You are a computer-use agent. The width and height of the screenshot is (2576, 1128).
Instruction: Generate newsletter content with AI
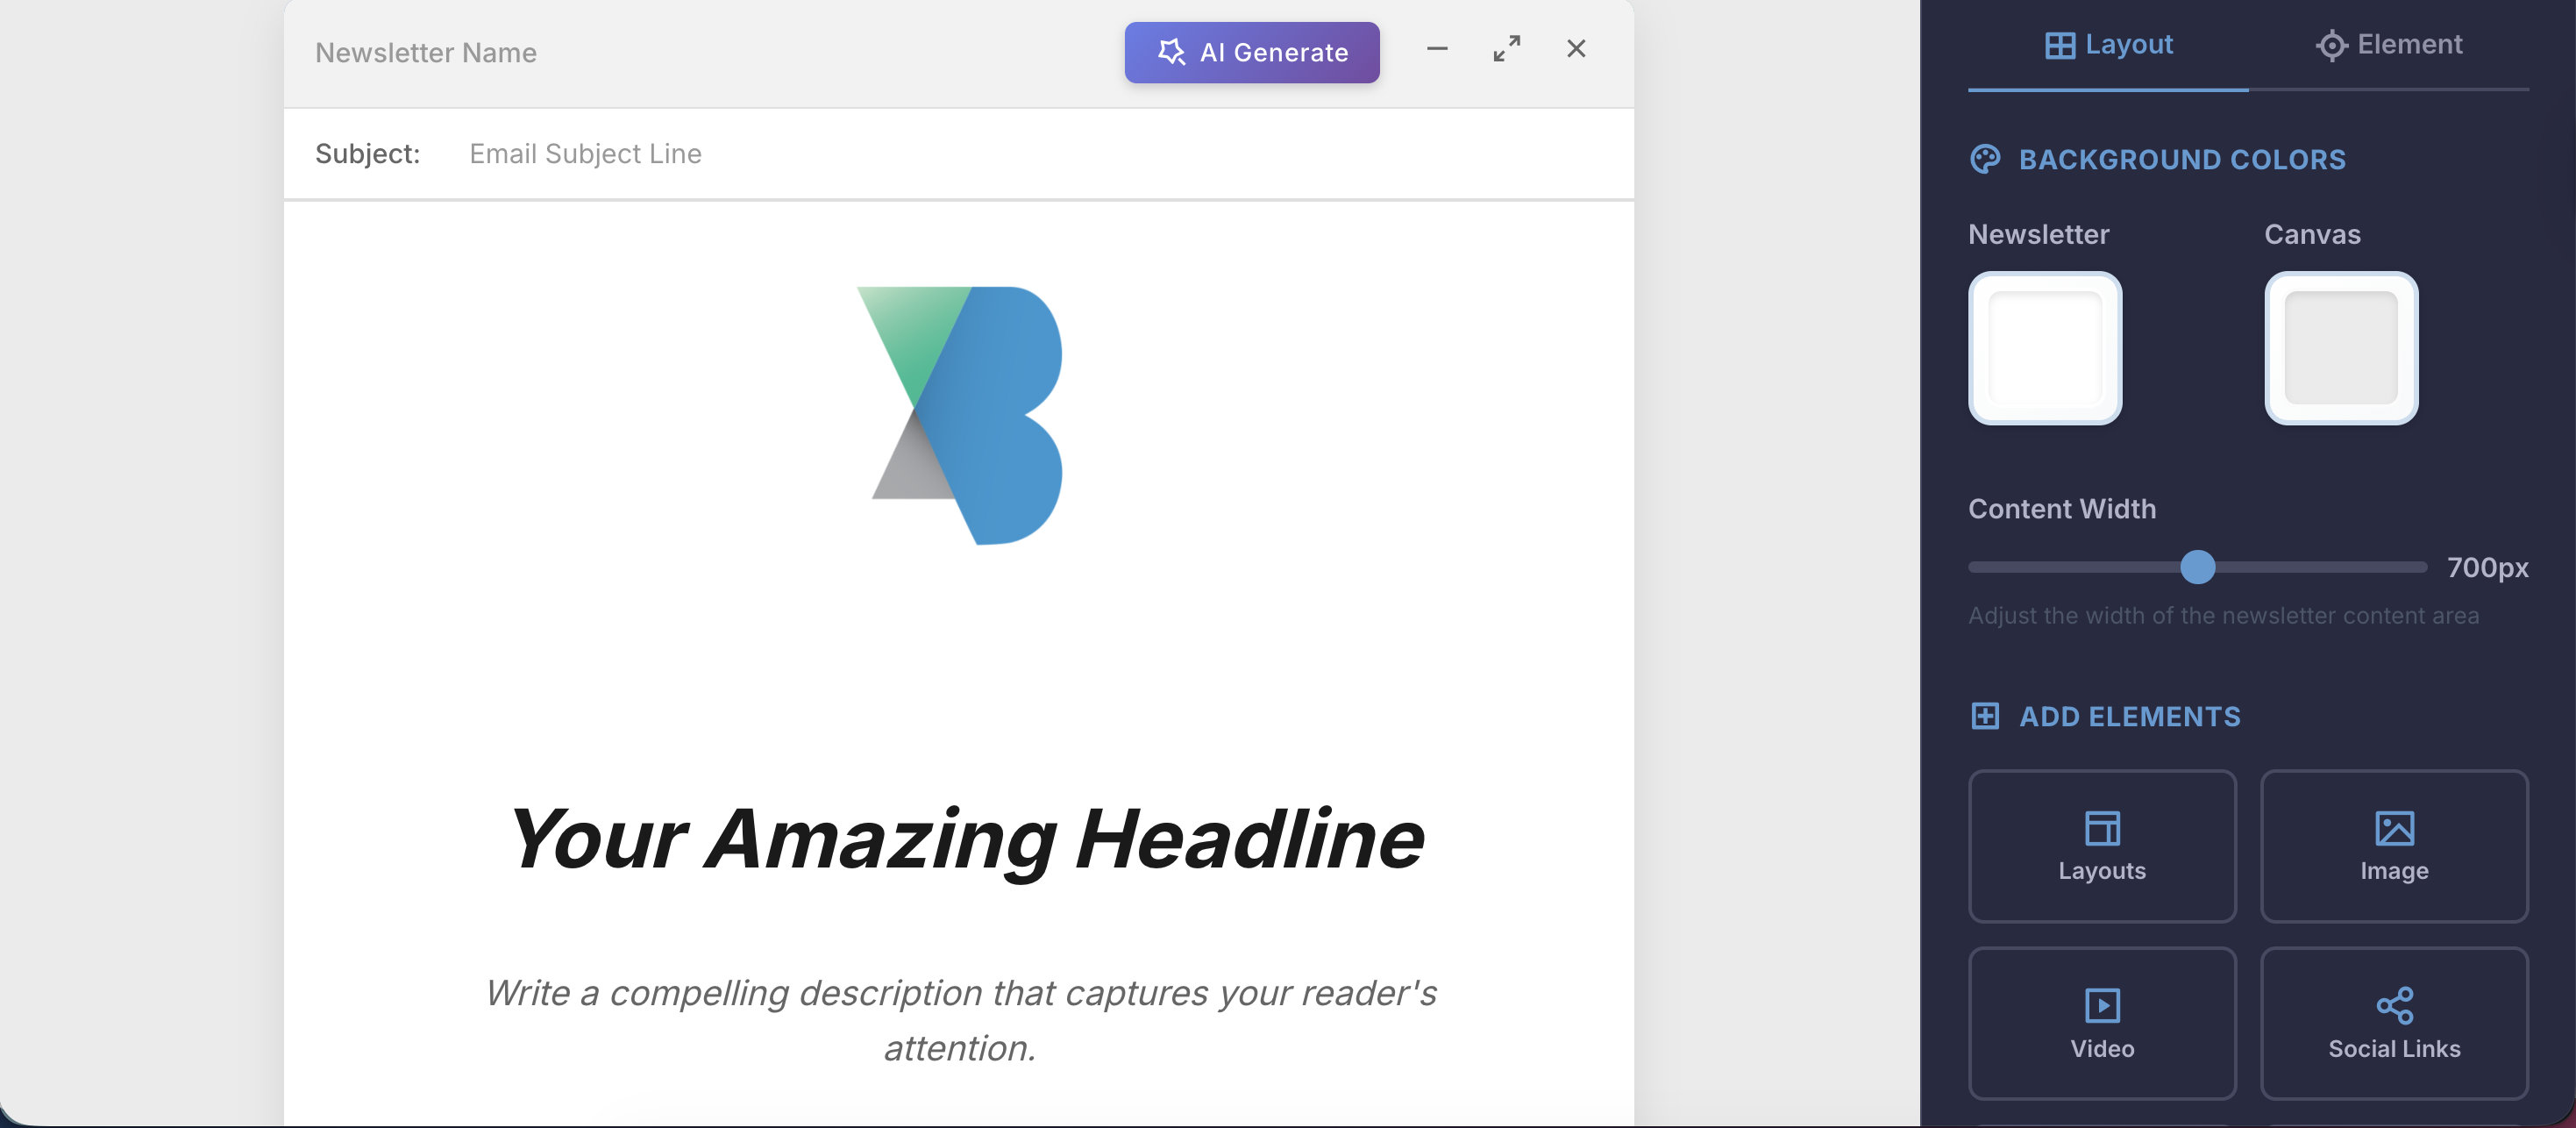click(1252, 52)
